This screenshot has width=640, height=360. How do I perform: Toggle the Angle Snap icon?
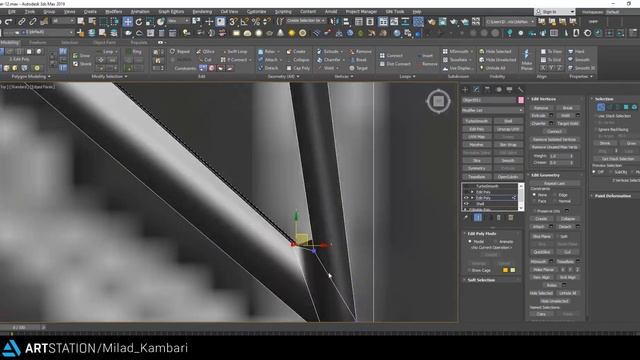tap(244, 22)
